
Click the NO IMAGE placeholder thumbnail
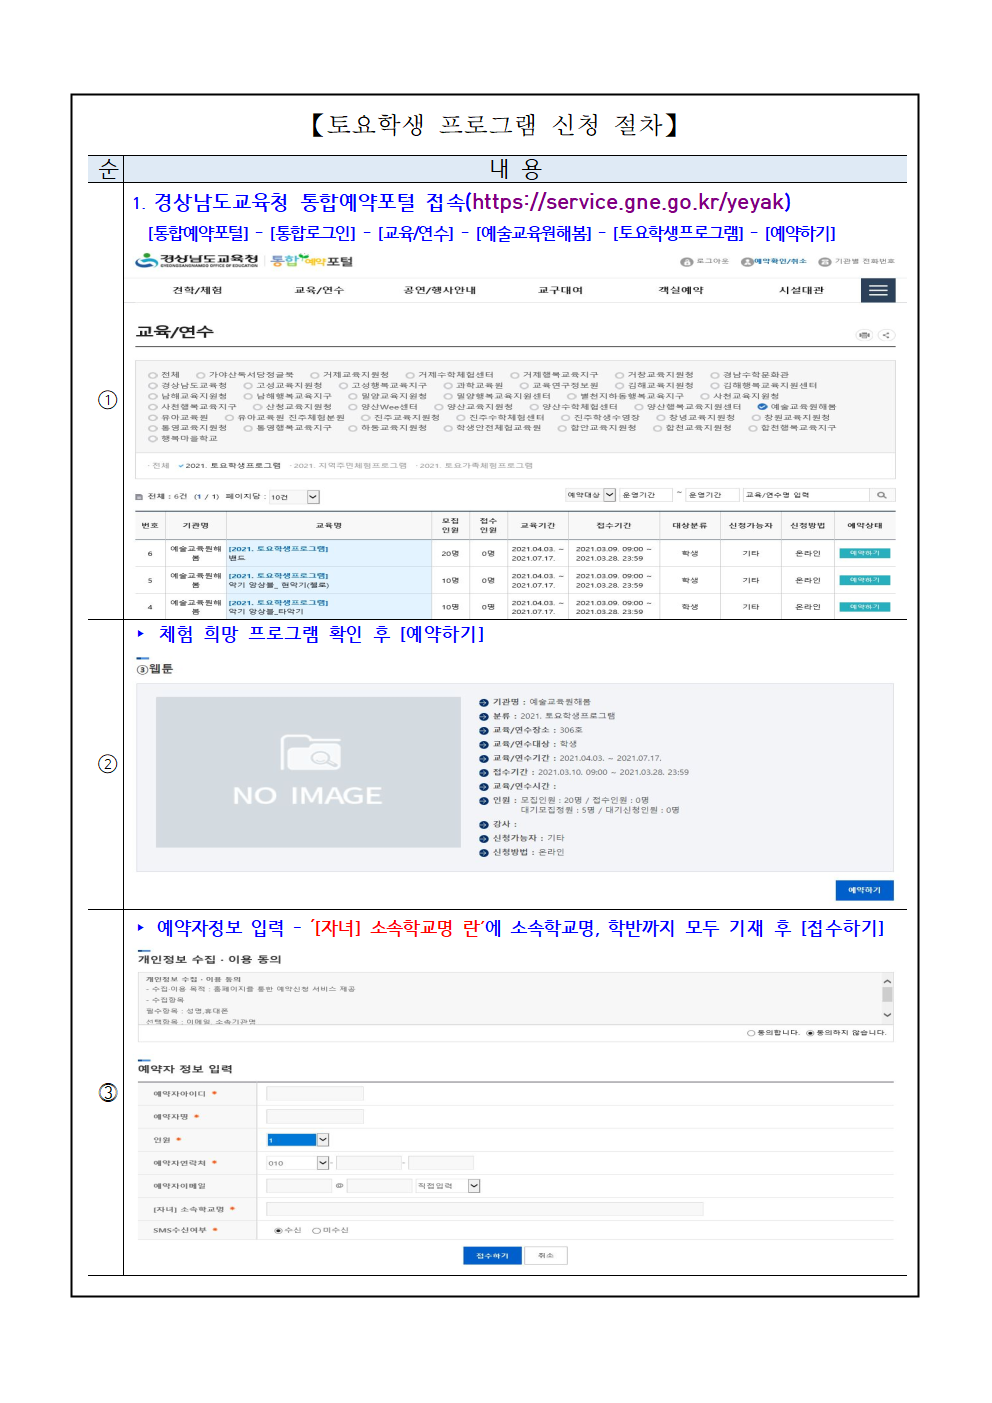click(x=308, y=772)
